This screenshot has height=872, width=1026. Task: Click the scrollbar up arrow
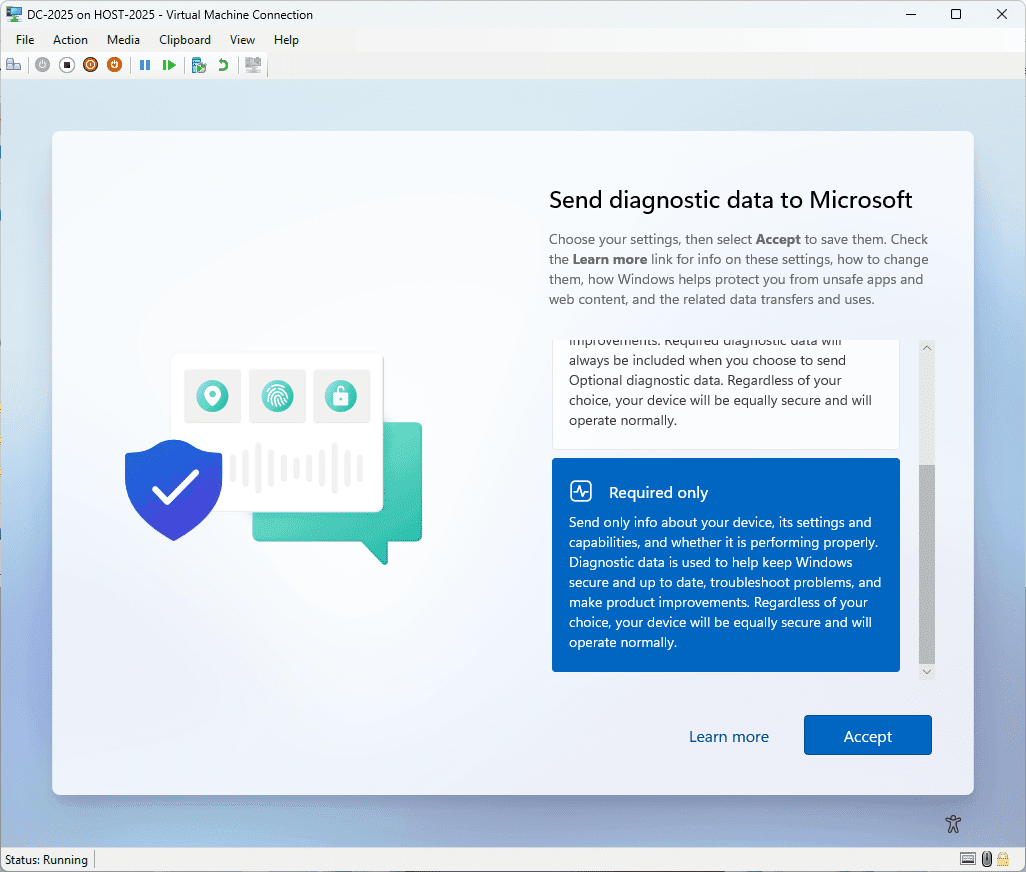tap(926, 347)
